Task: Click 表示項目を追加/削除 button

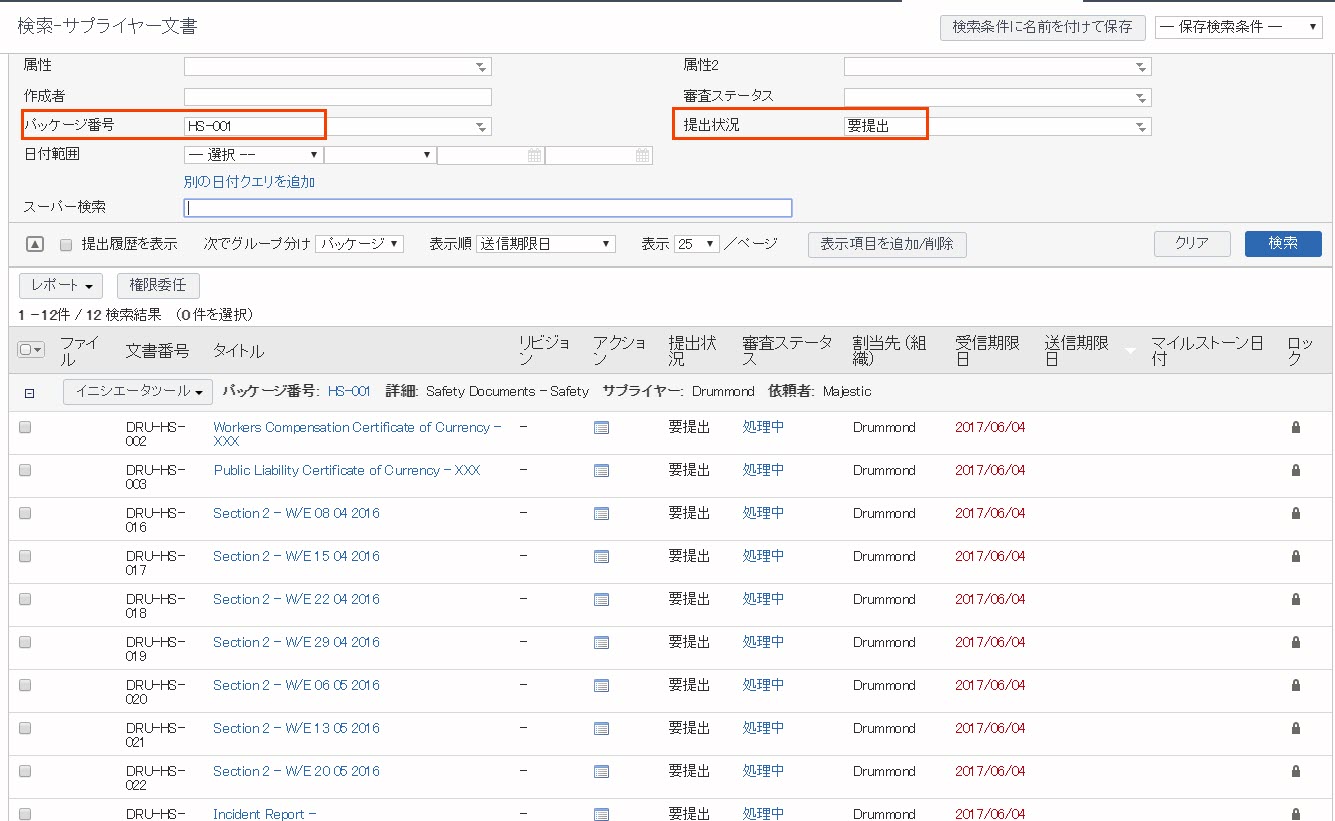Action: click(x=887, y=244)
